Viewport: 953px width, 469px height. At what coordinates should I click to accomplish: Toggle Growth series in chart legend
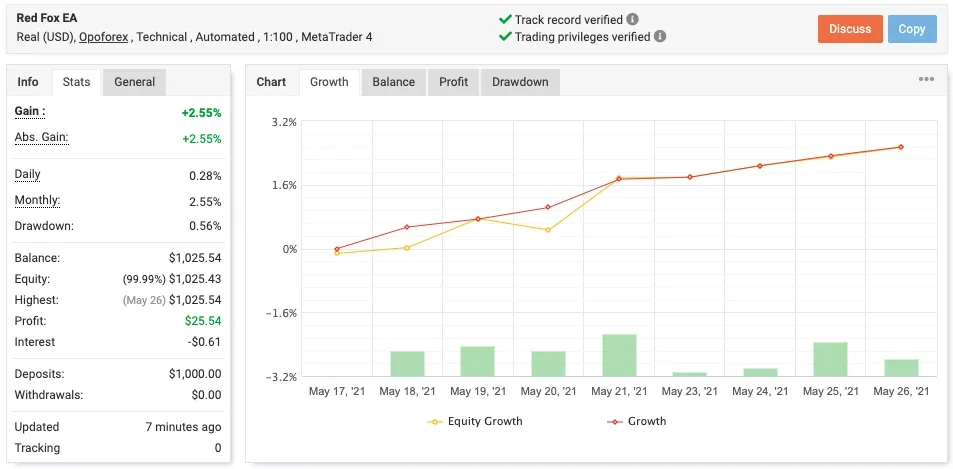click(637, 421)
